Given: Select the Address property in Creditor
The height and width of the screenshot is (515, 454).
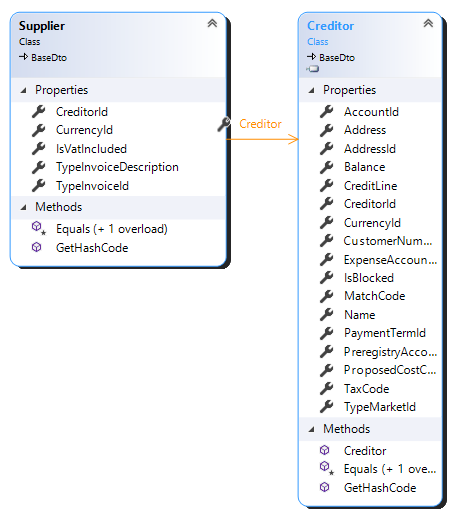Looking at the screenshot, I should coord(365,130).
